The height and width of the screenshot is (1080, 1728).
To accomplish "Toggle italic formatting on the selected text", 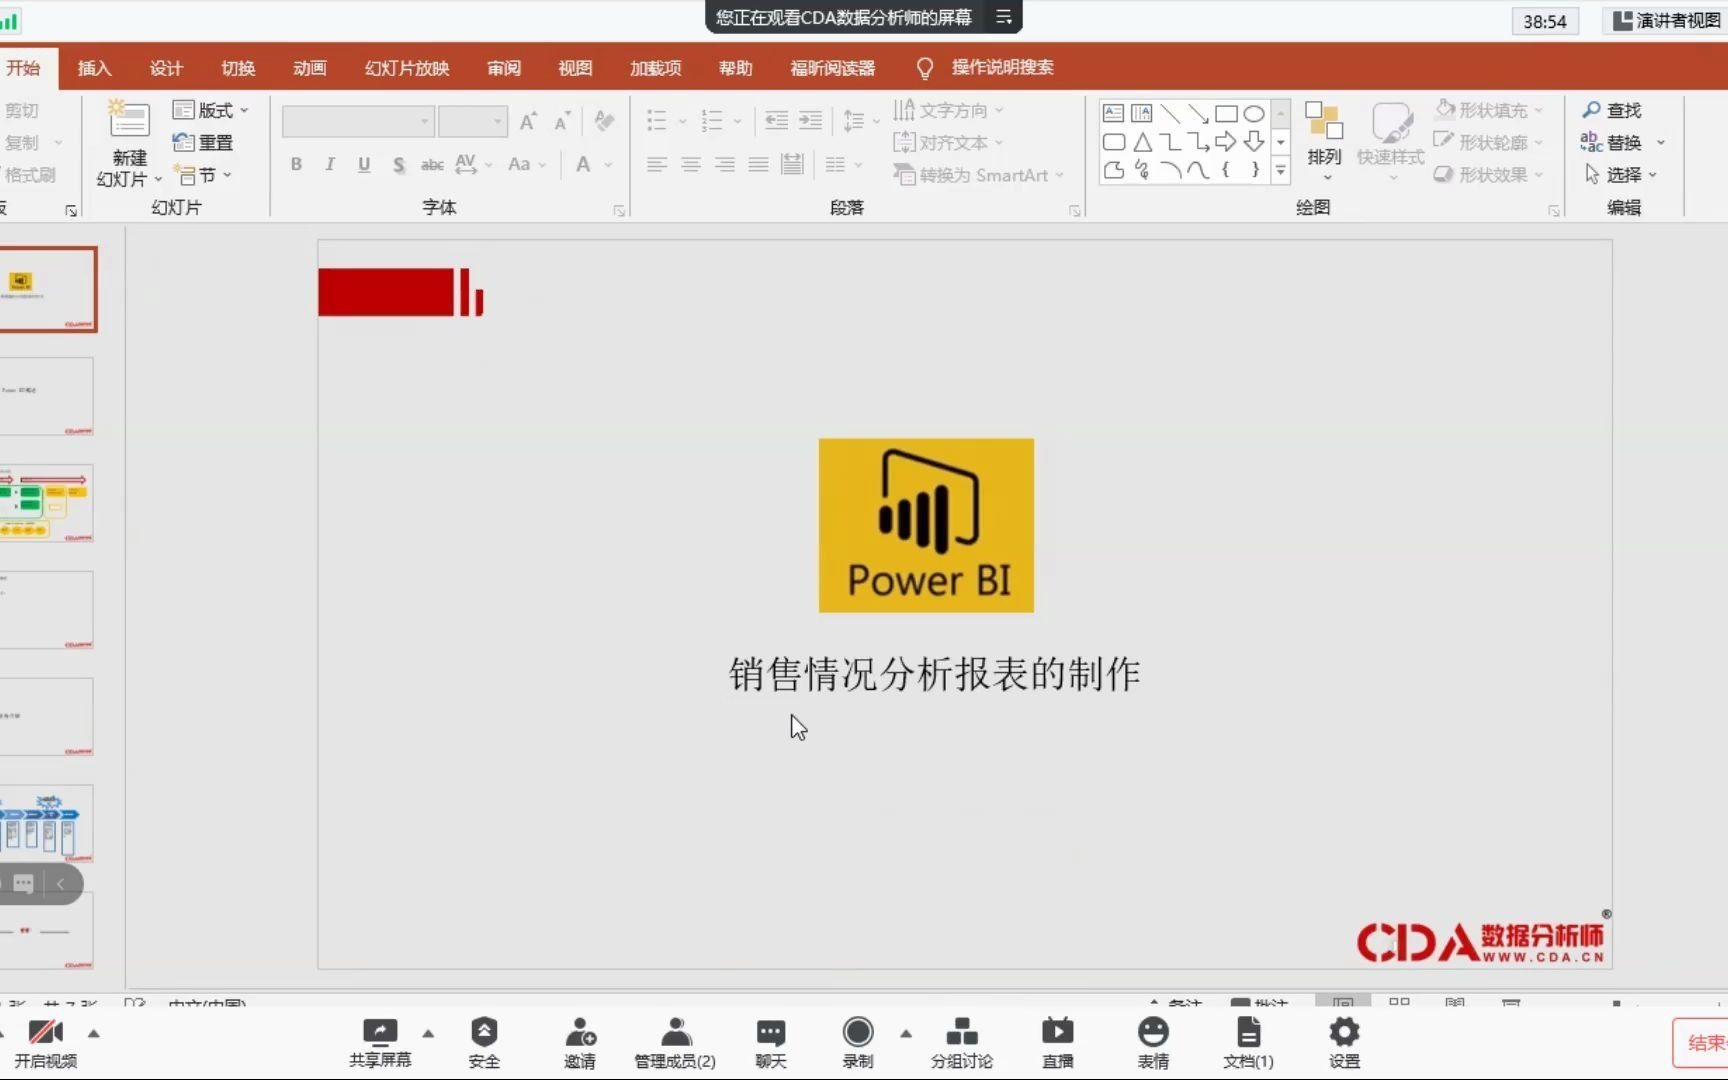I will tap(329, 164).
